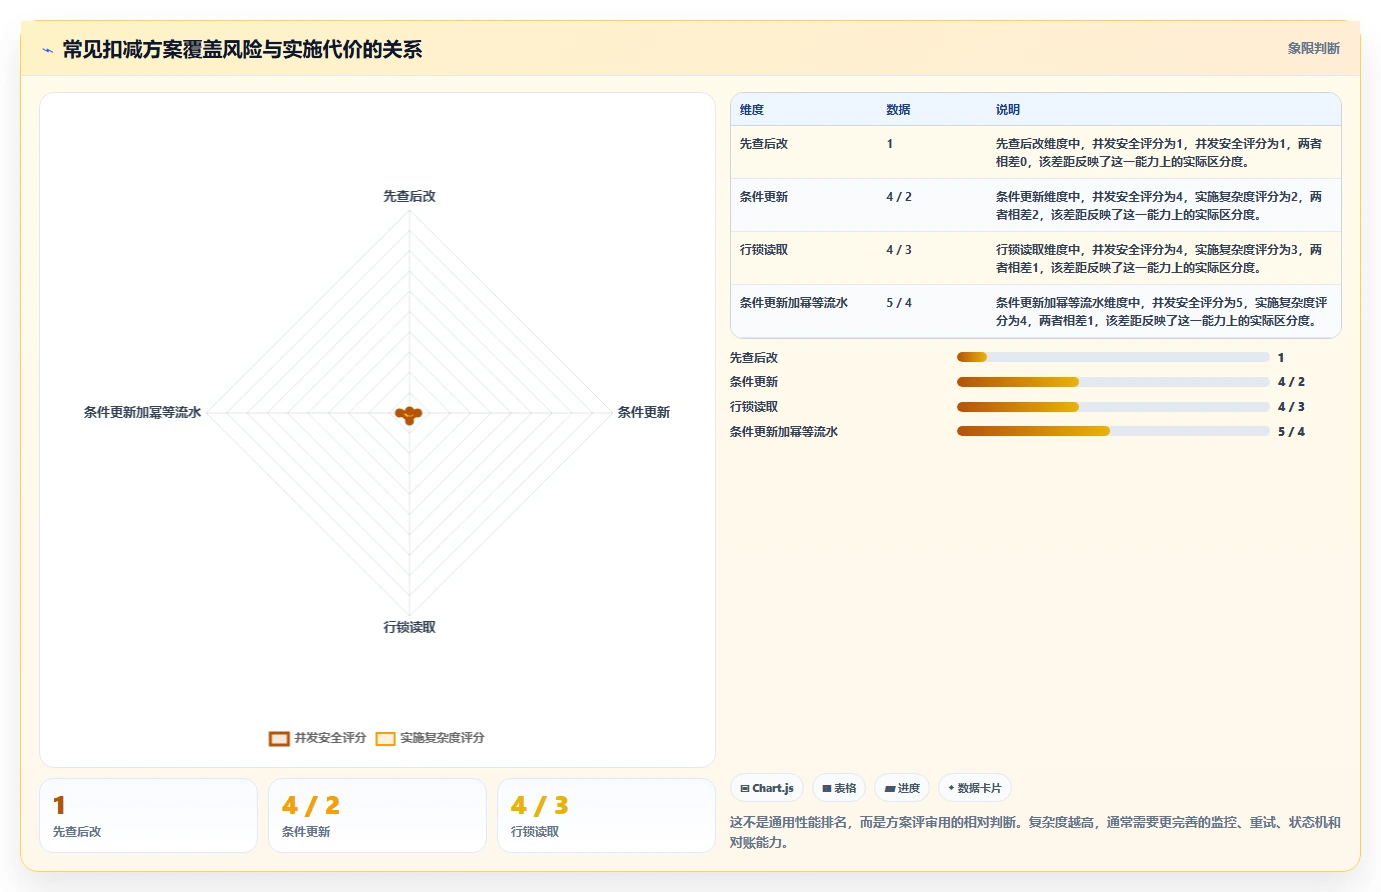Click the 行锁读取 table row name
This screenshot has height=892, width=1381.
764,250
